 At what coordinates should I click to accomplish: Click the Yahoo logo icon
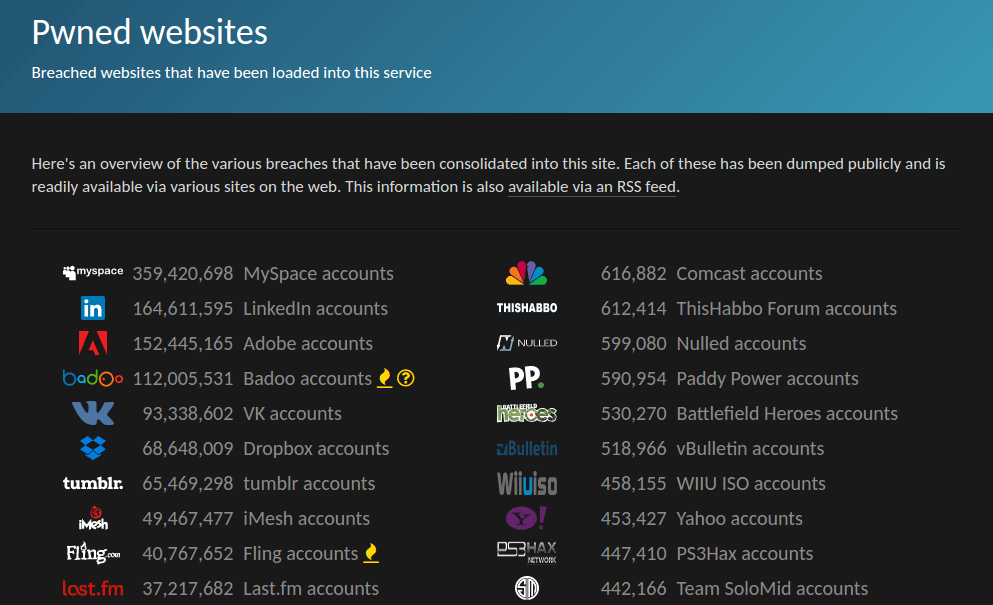[527, 518]
